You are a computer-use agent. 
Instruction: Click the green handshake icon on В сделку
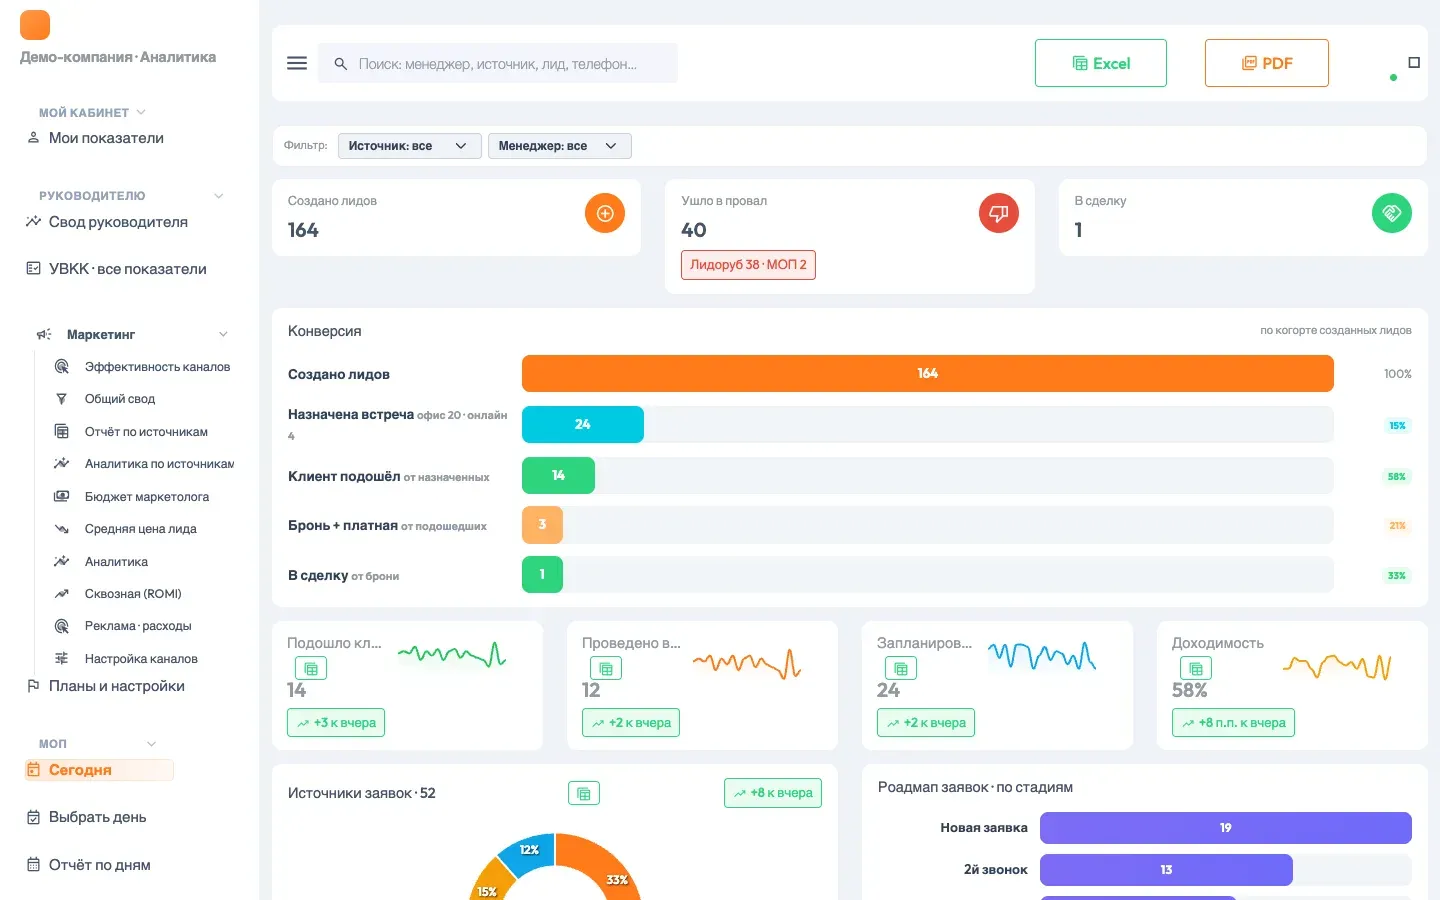pyautogui.click(x=1391, y=213)
